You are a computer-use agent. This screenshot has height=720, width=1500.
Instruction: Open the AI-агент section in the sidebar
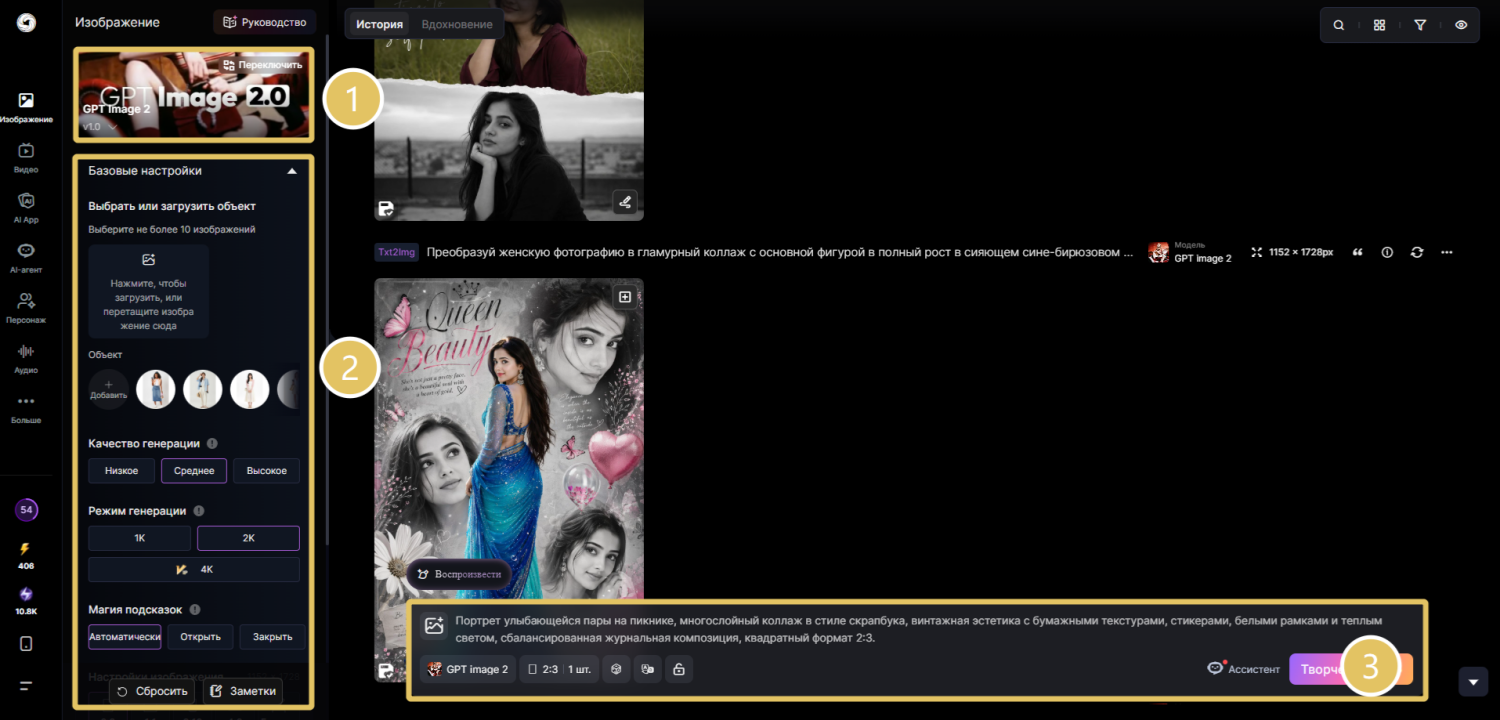(26, 258)
